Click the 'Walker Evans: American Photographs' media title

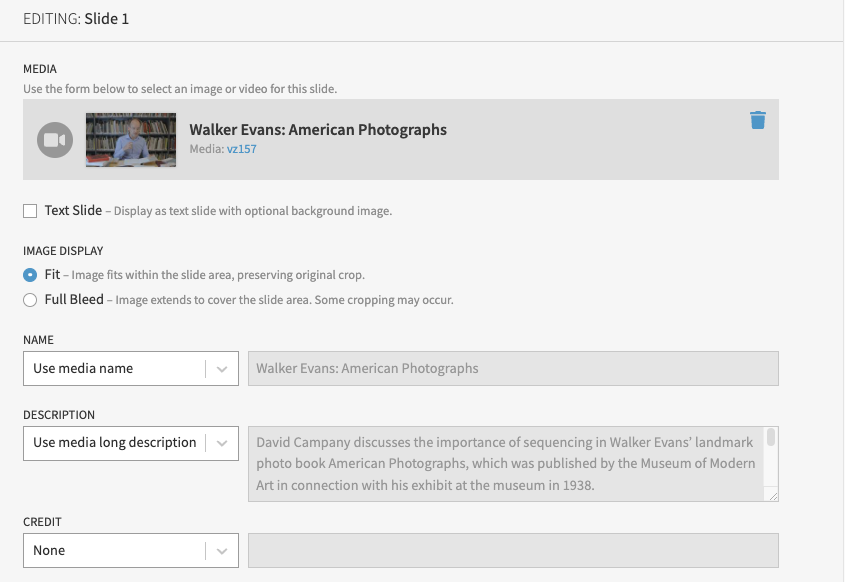[x=318, y=130]
